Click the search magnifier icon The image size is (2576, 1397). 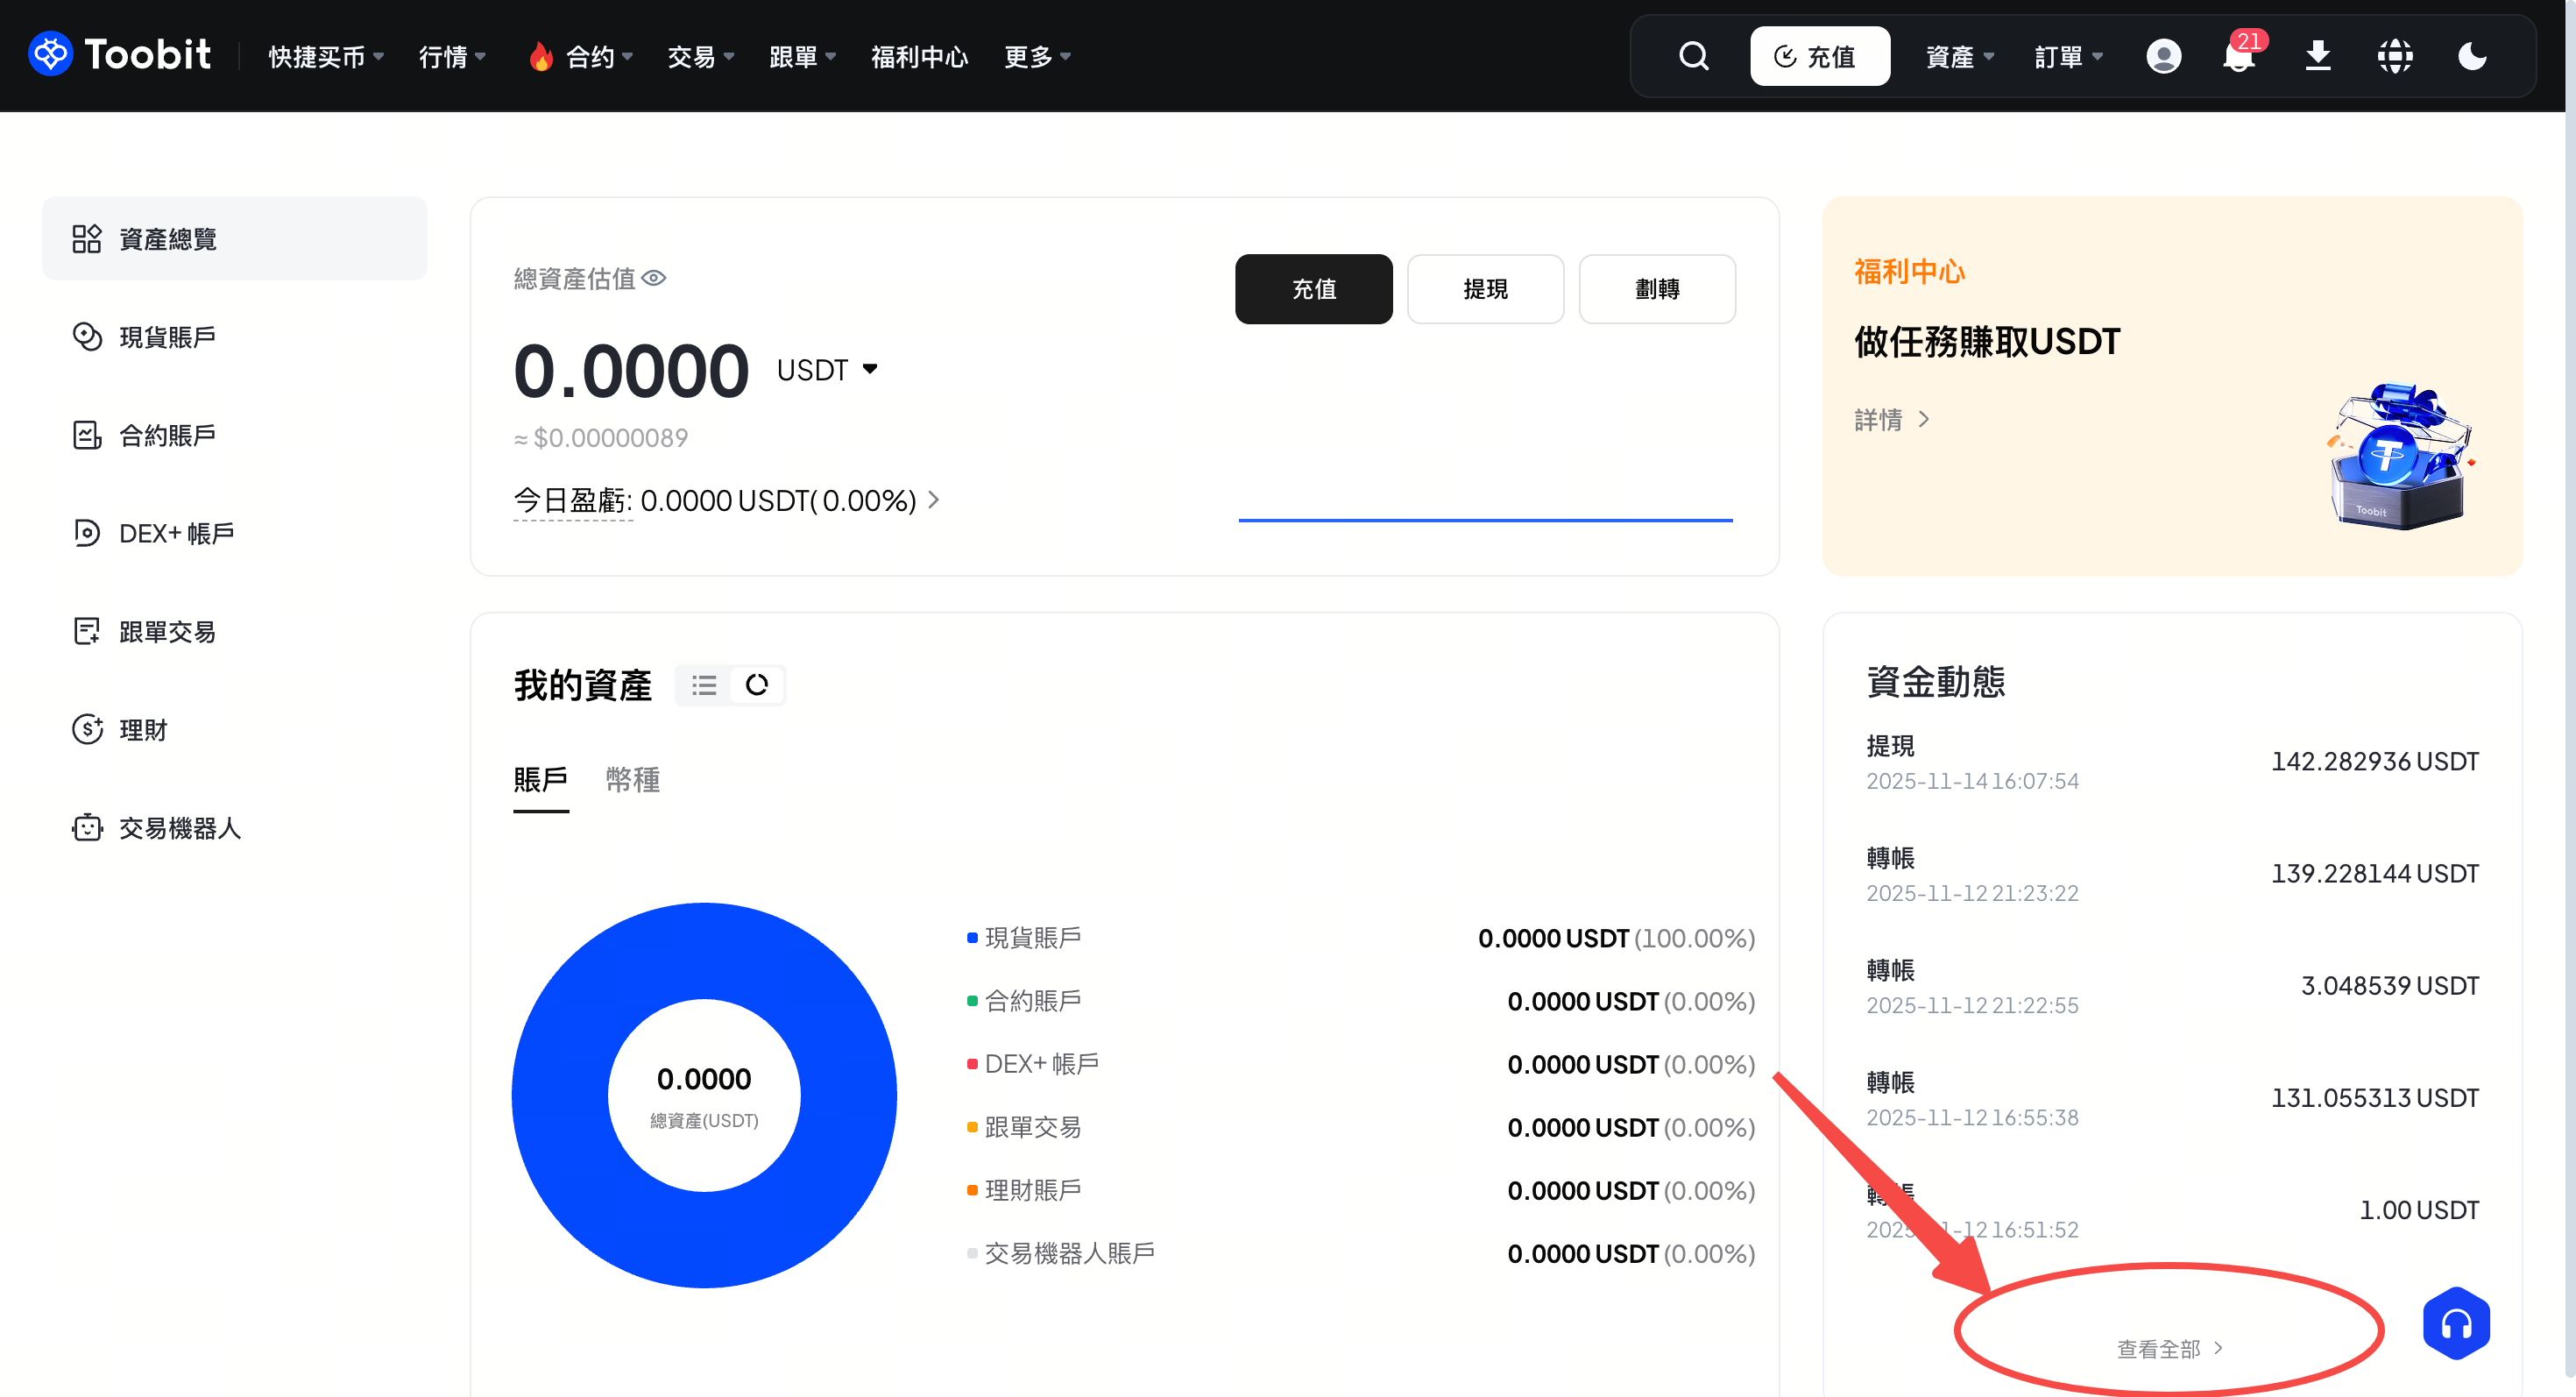(1692, 56)
